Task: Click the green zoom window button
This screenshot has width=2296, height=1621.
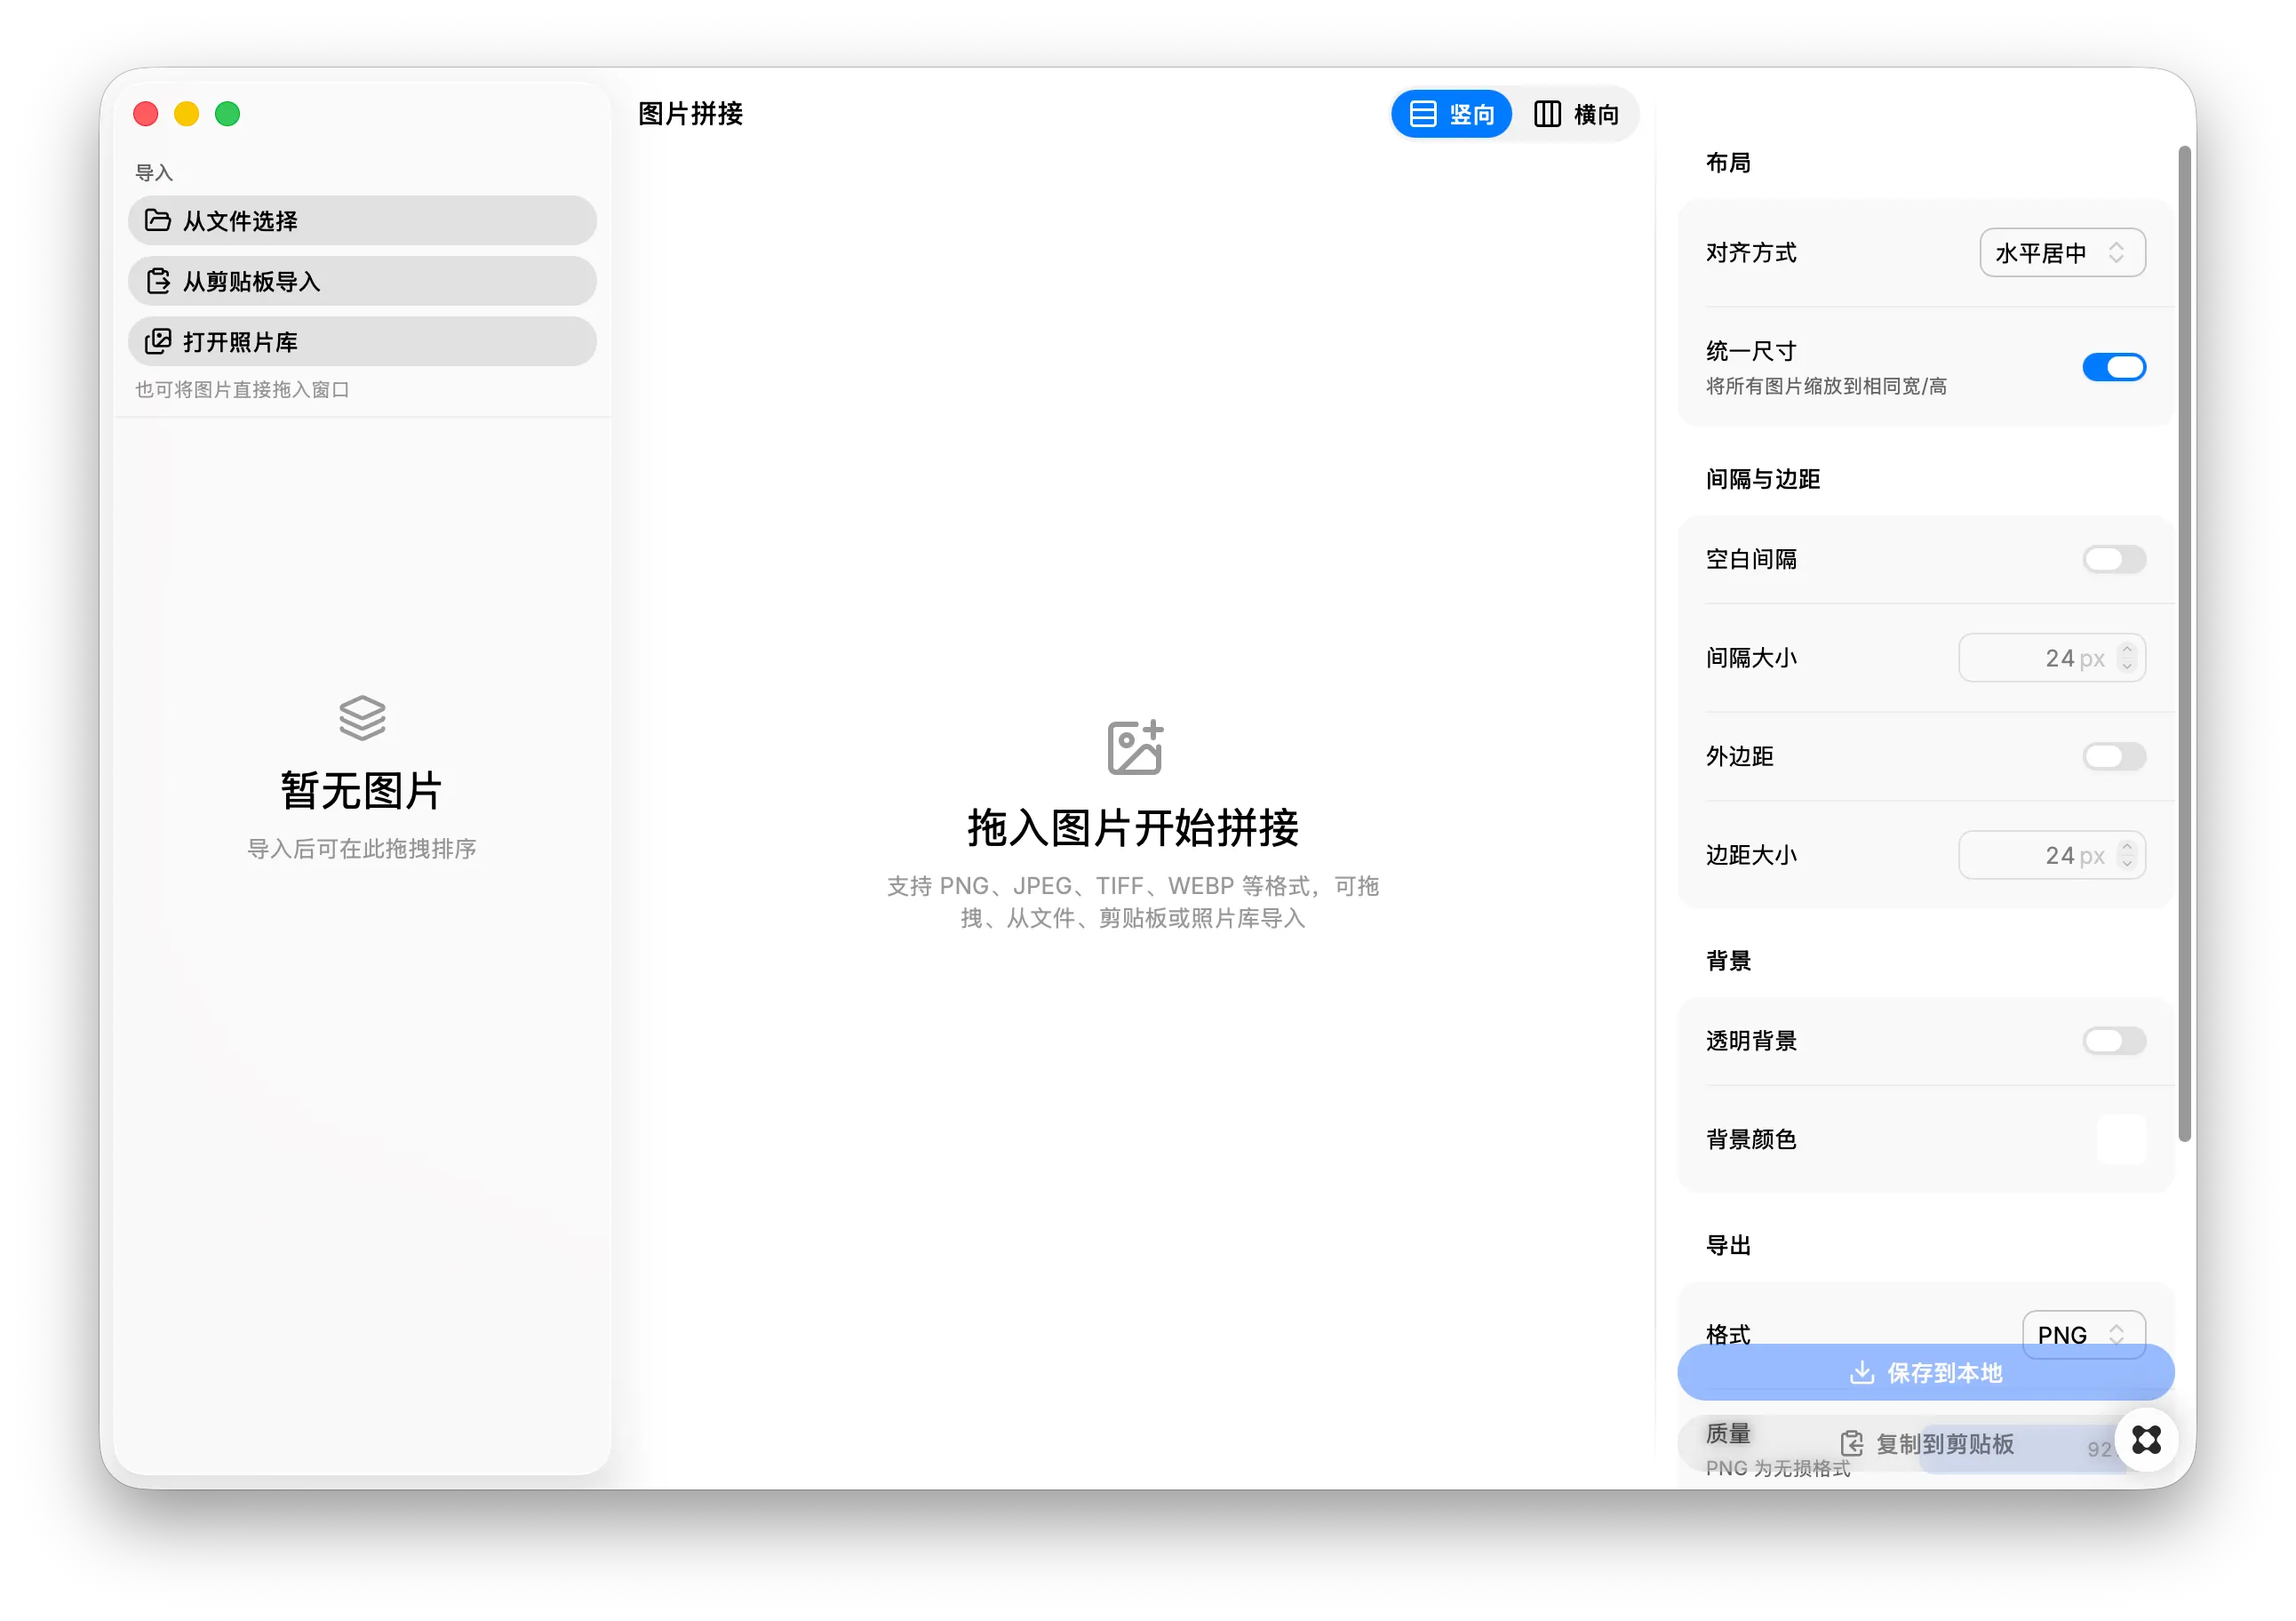Action: pyautogui.click(x=228, y=114)
